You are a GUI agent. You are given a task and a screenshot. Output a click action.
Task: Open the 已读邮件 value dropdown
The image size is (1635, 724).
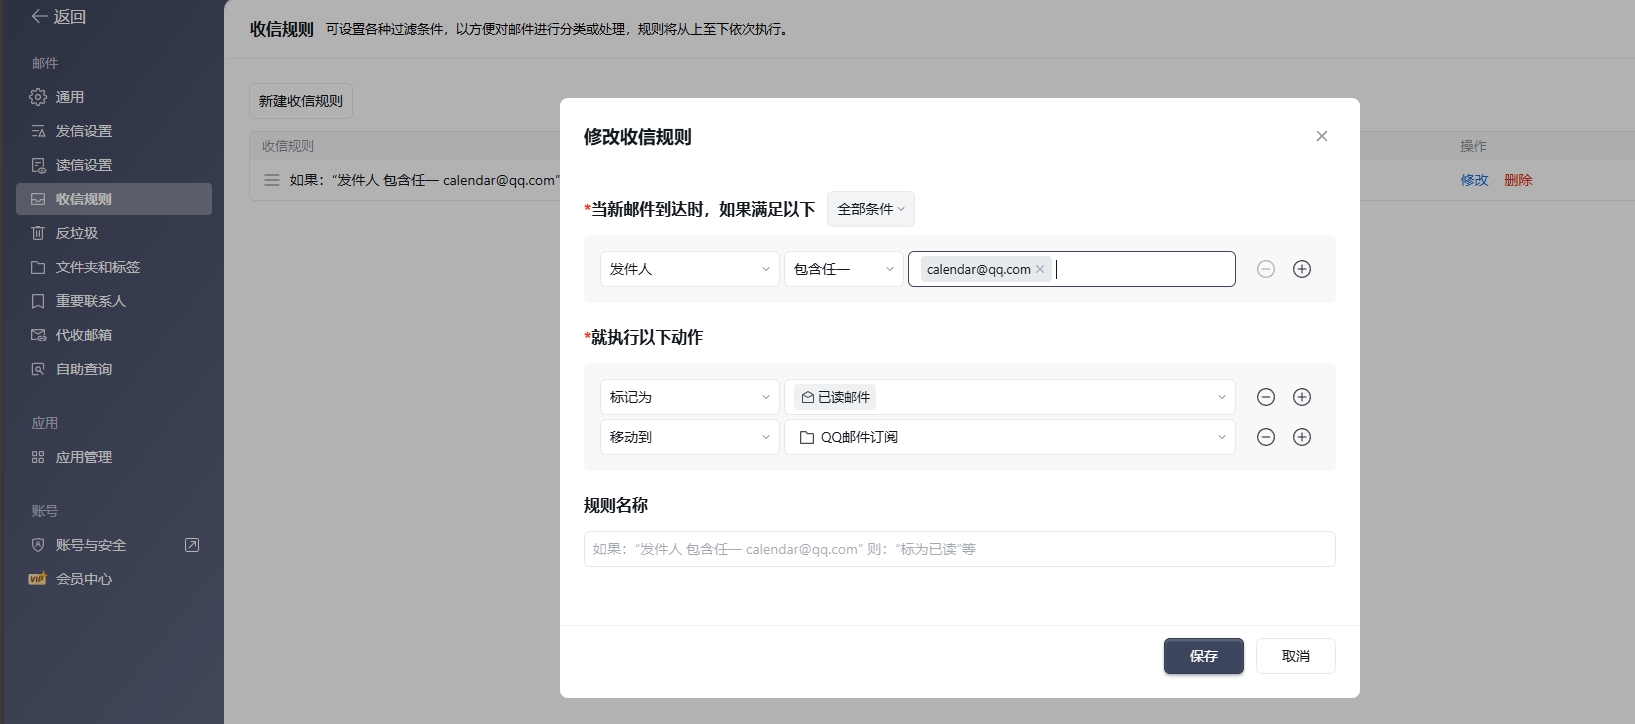point(1010,397)
